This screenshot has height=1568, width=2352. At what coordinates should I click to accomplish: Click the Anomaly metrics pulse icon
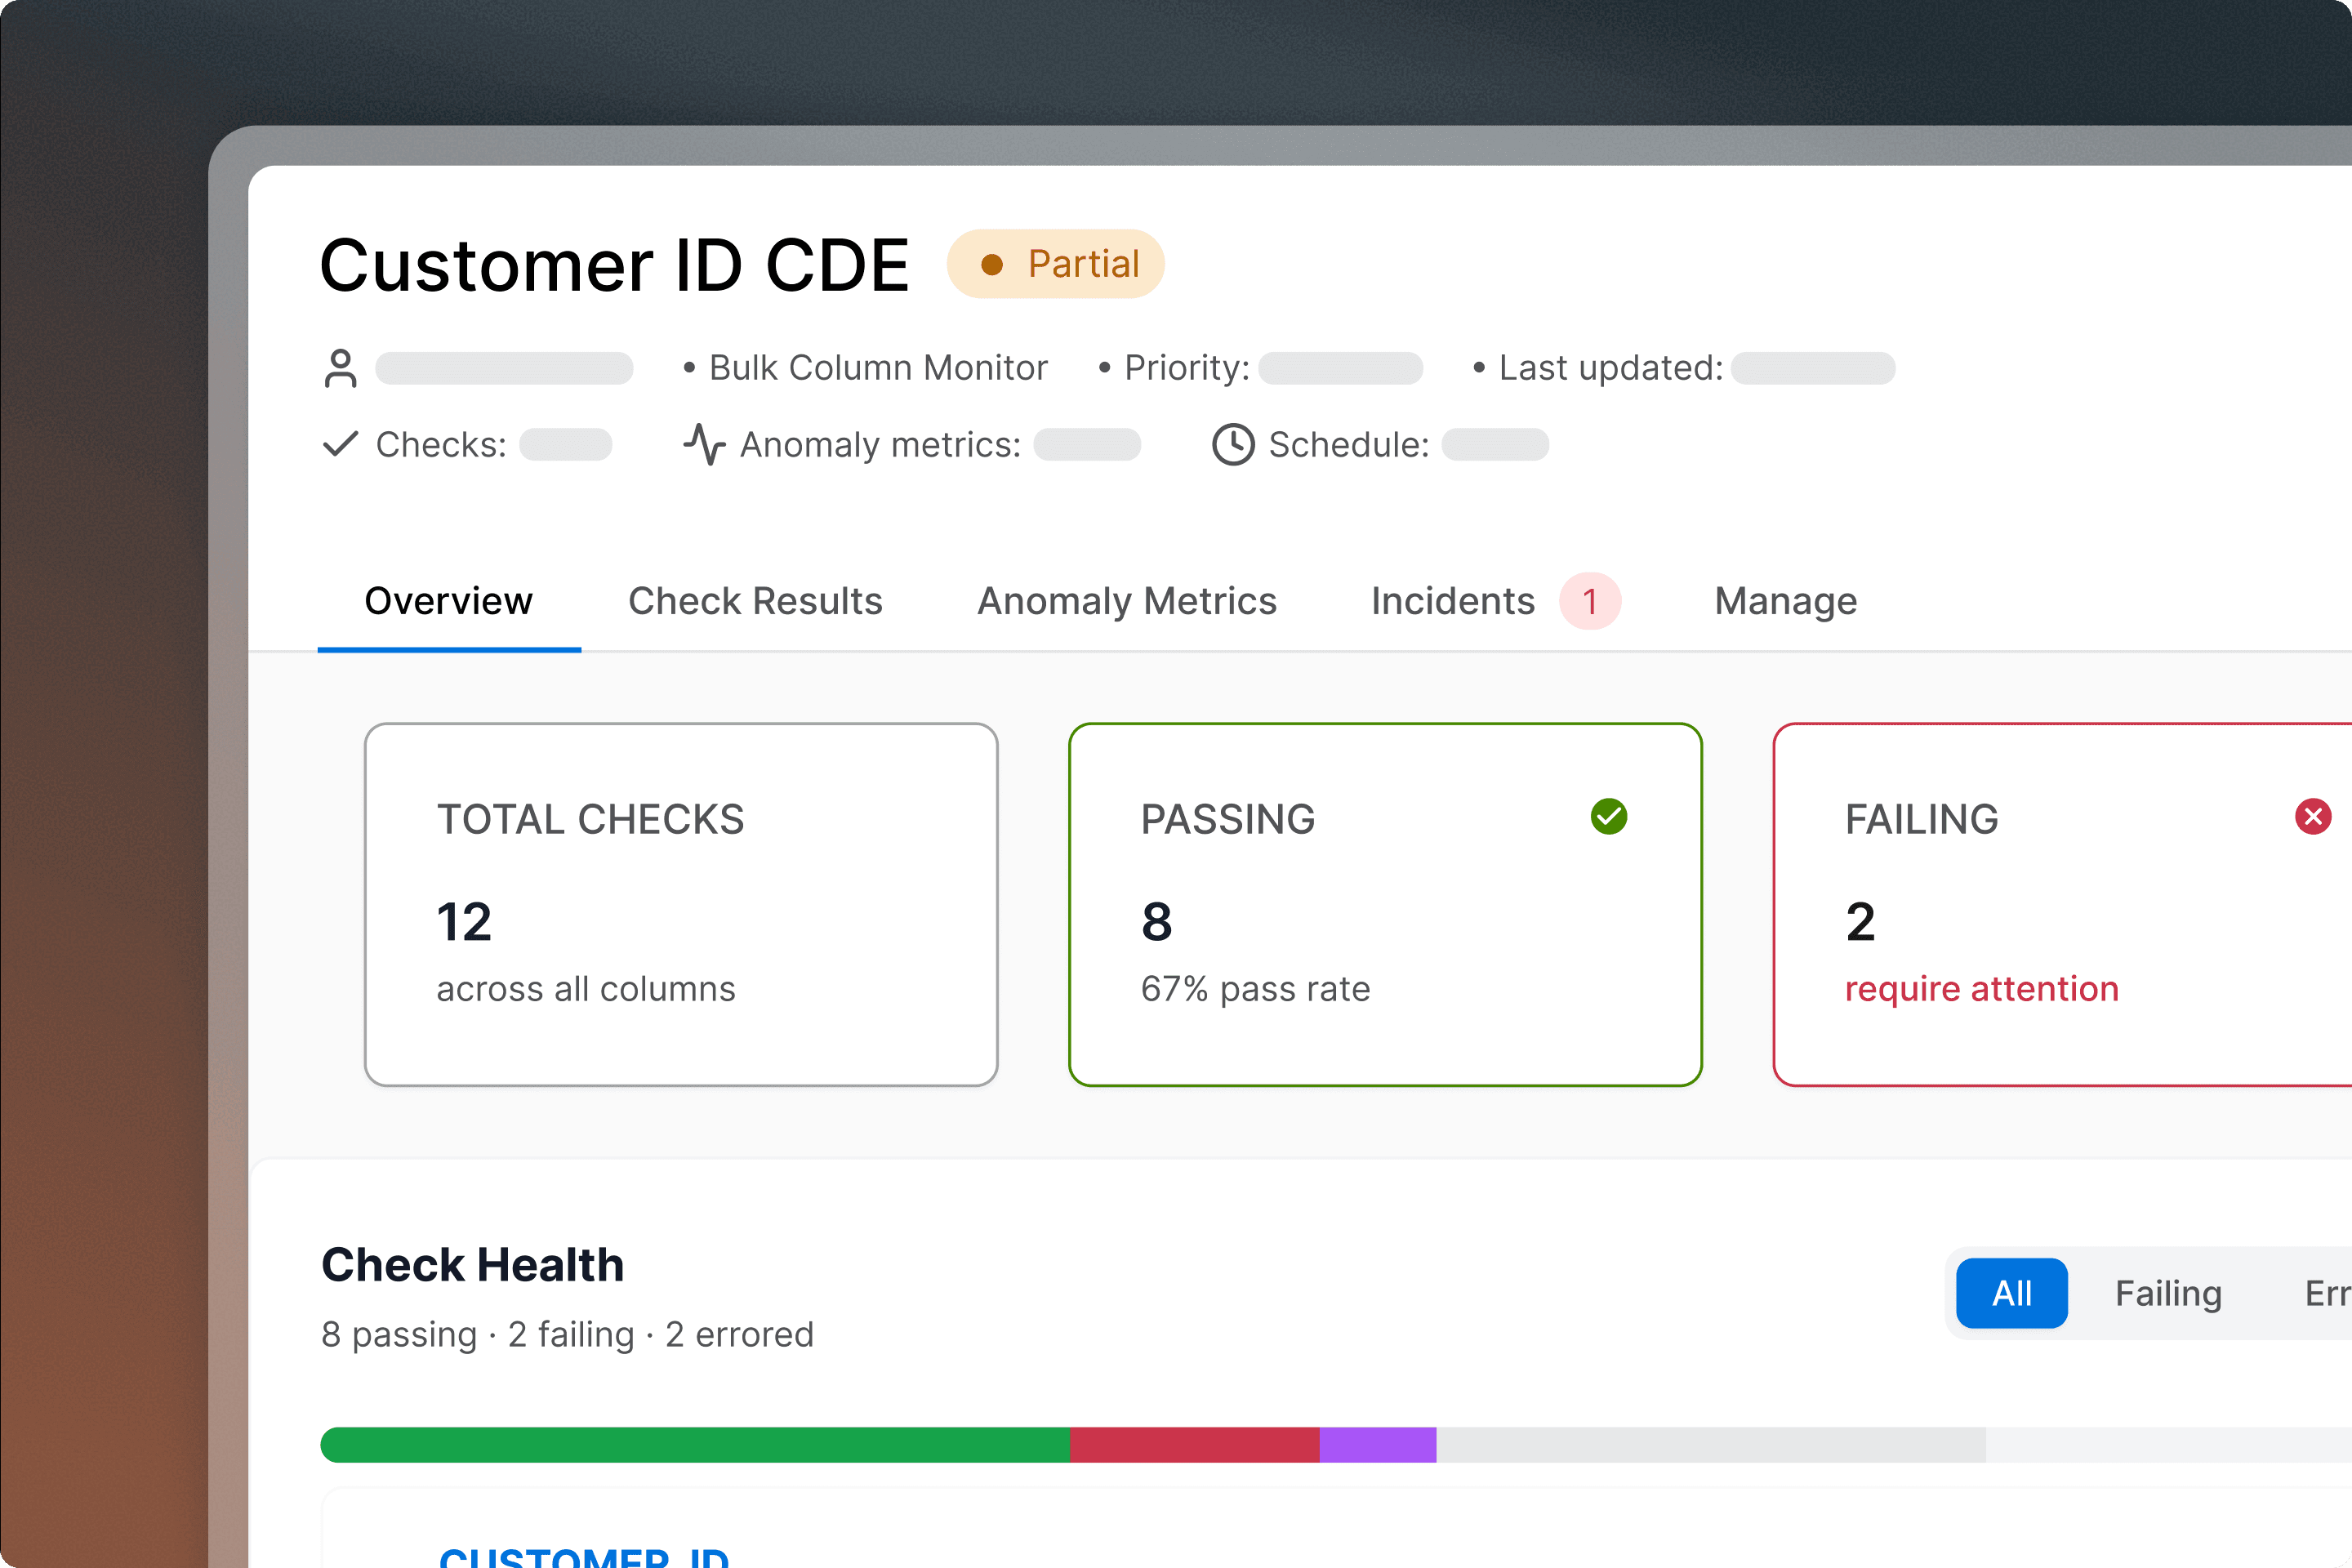705,444
